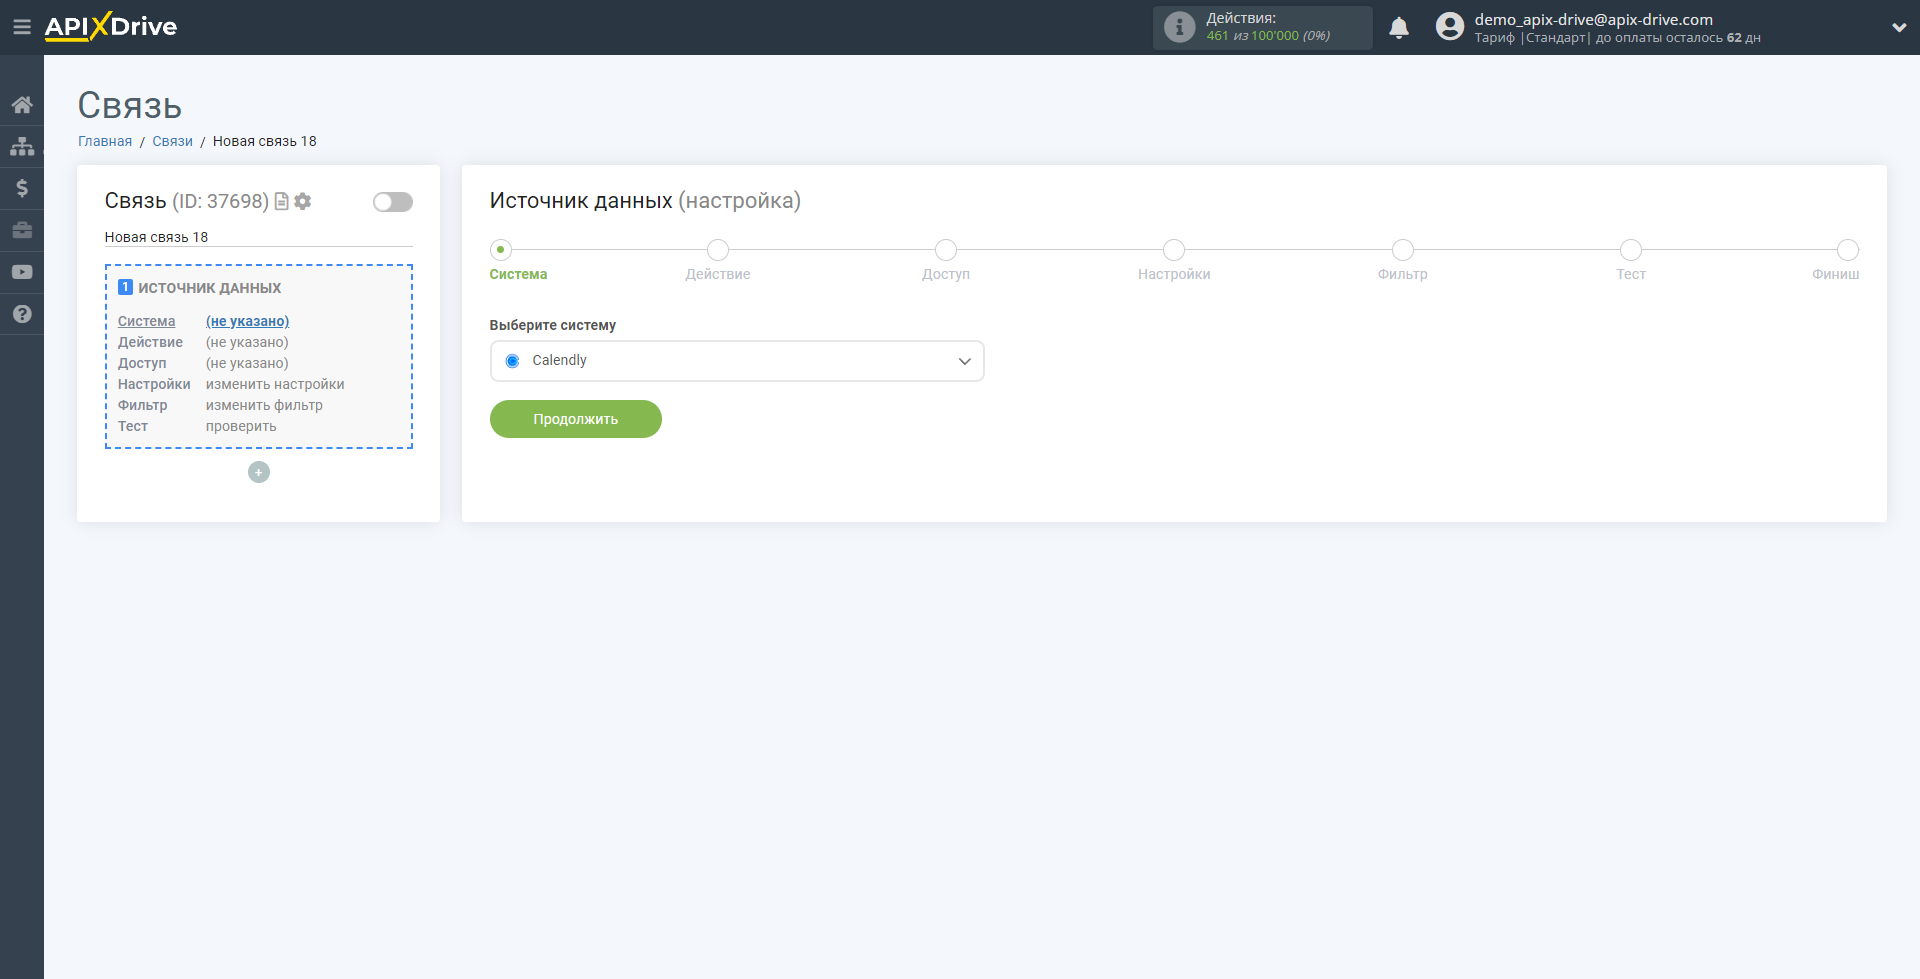
Task: Open the connection log document icon
Action: 282,201
